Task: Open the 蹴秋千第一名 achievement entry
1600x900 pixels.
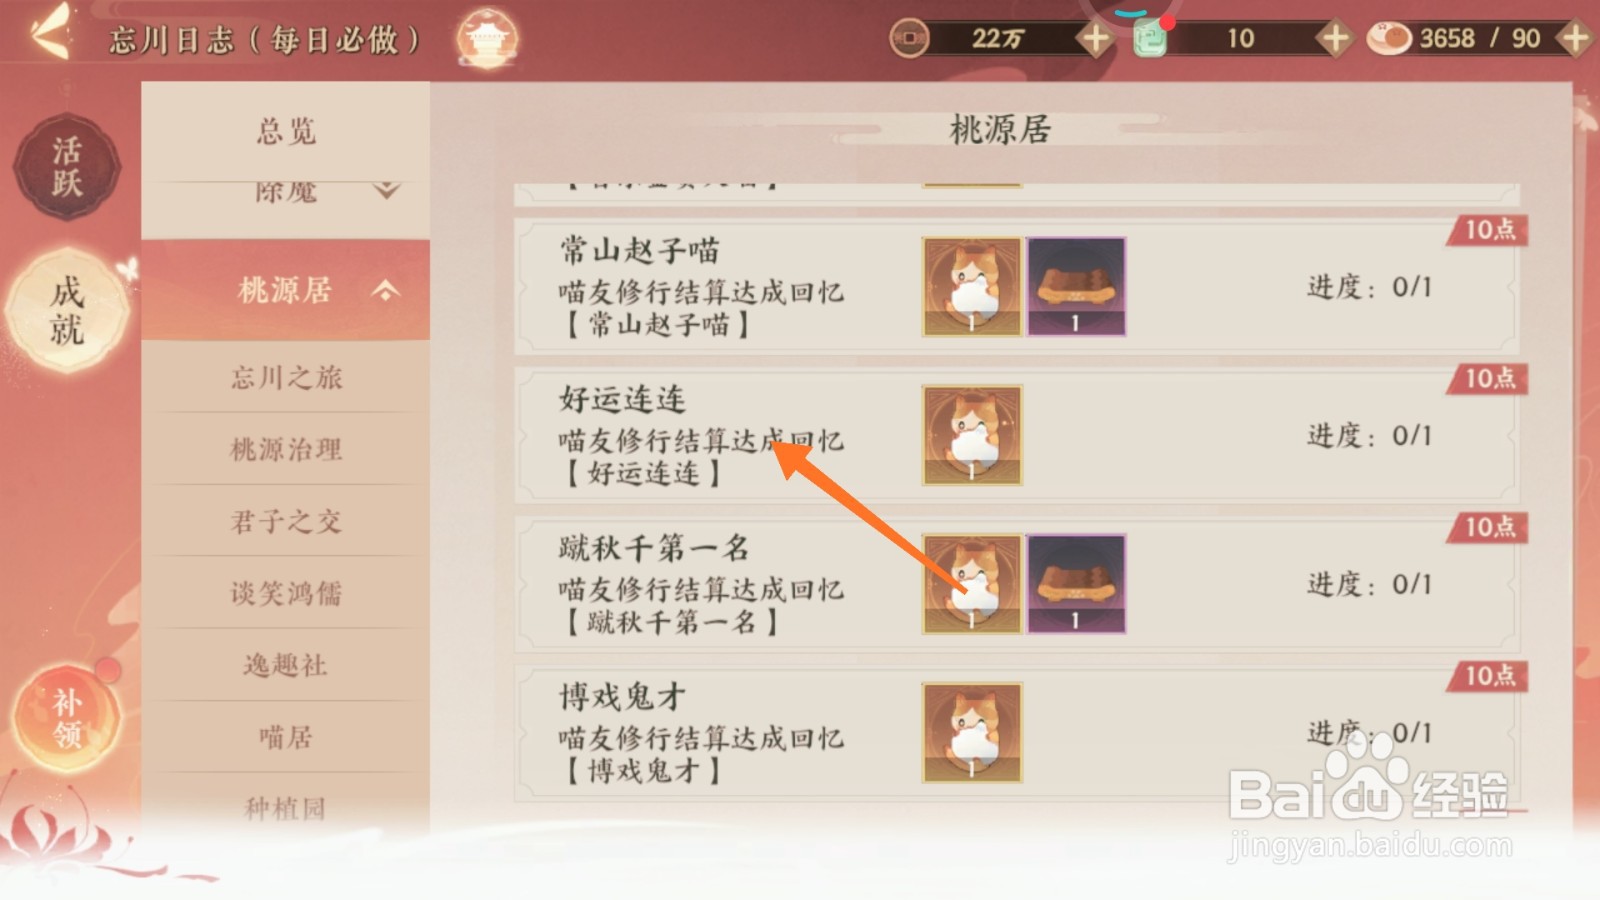Action: [x=1016, y=584]
